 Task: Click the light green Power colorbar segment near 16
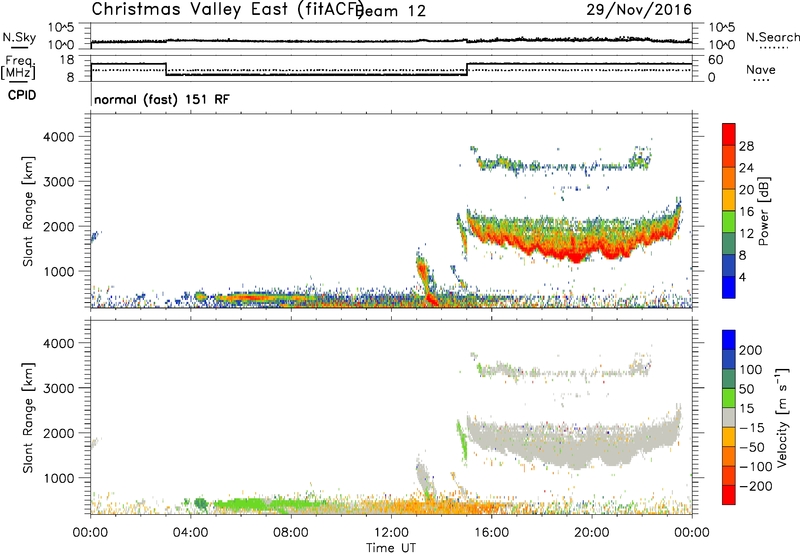[x=729, y=221]
